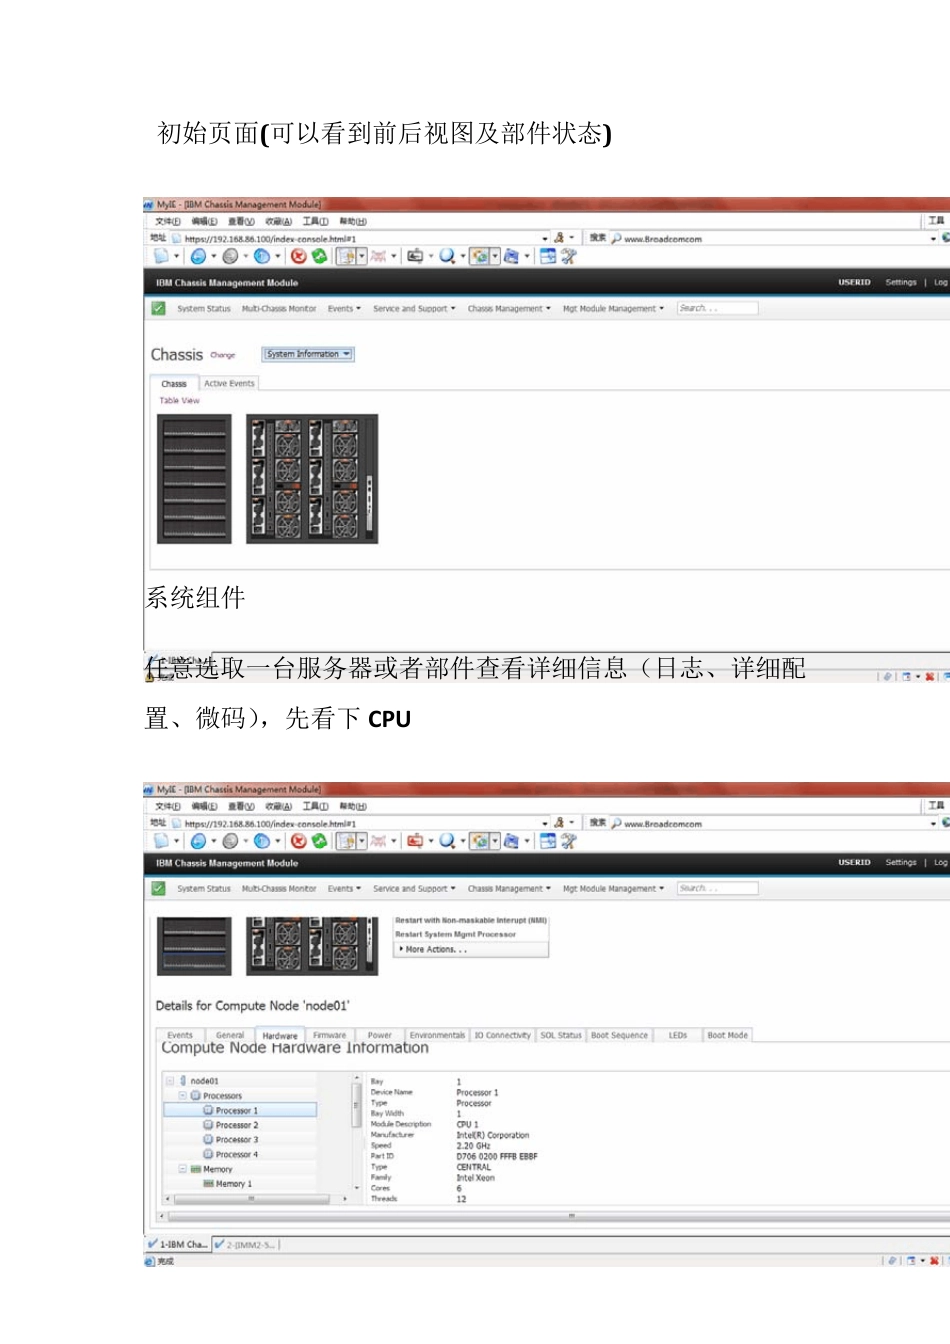950x1344 pixels.
Task: Click Restart with Non-maskable Interrupt (NMI)
Action: point(471,920)
